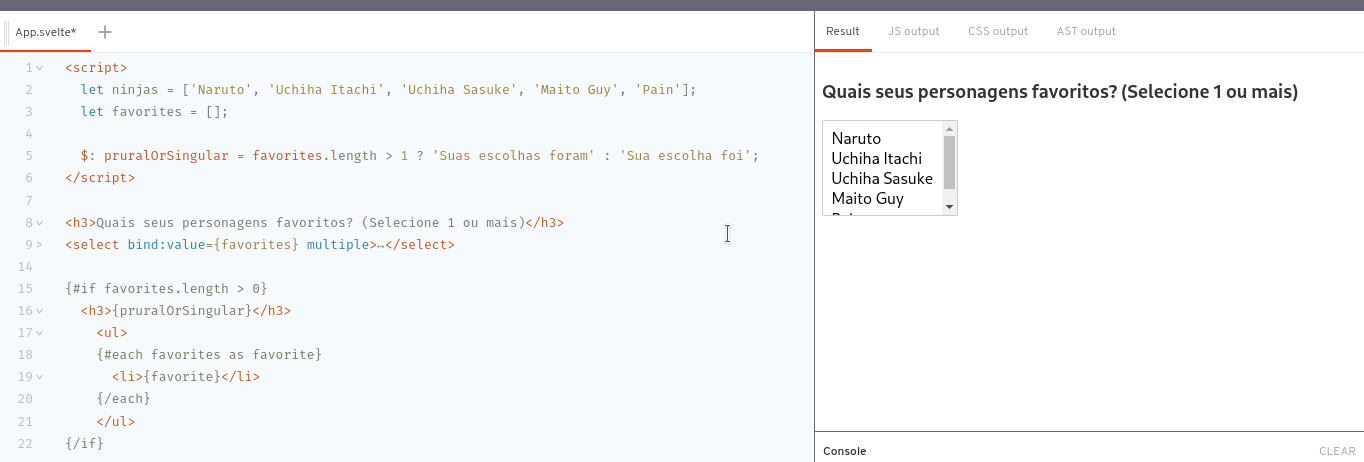Click the bind:value attribute on line 9
This screenshot has width=1364, height=462.
pyautogui.click(x=166, y=244)
